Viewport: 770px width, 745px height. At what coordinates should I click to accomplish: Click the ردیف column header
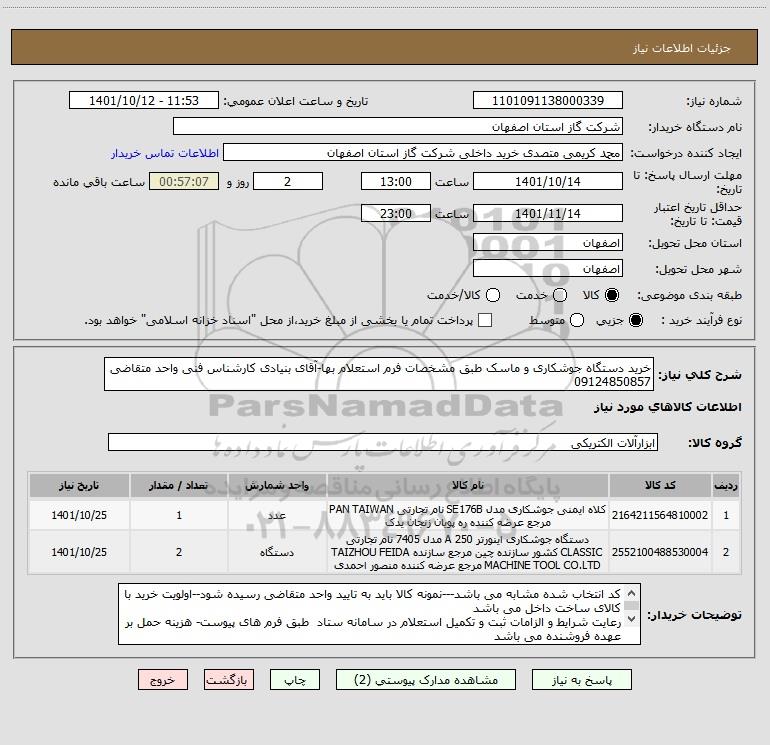coord(726,485)
